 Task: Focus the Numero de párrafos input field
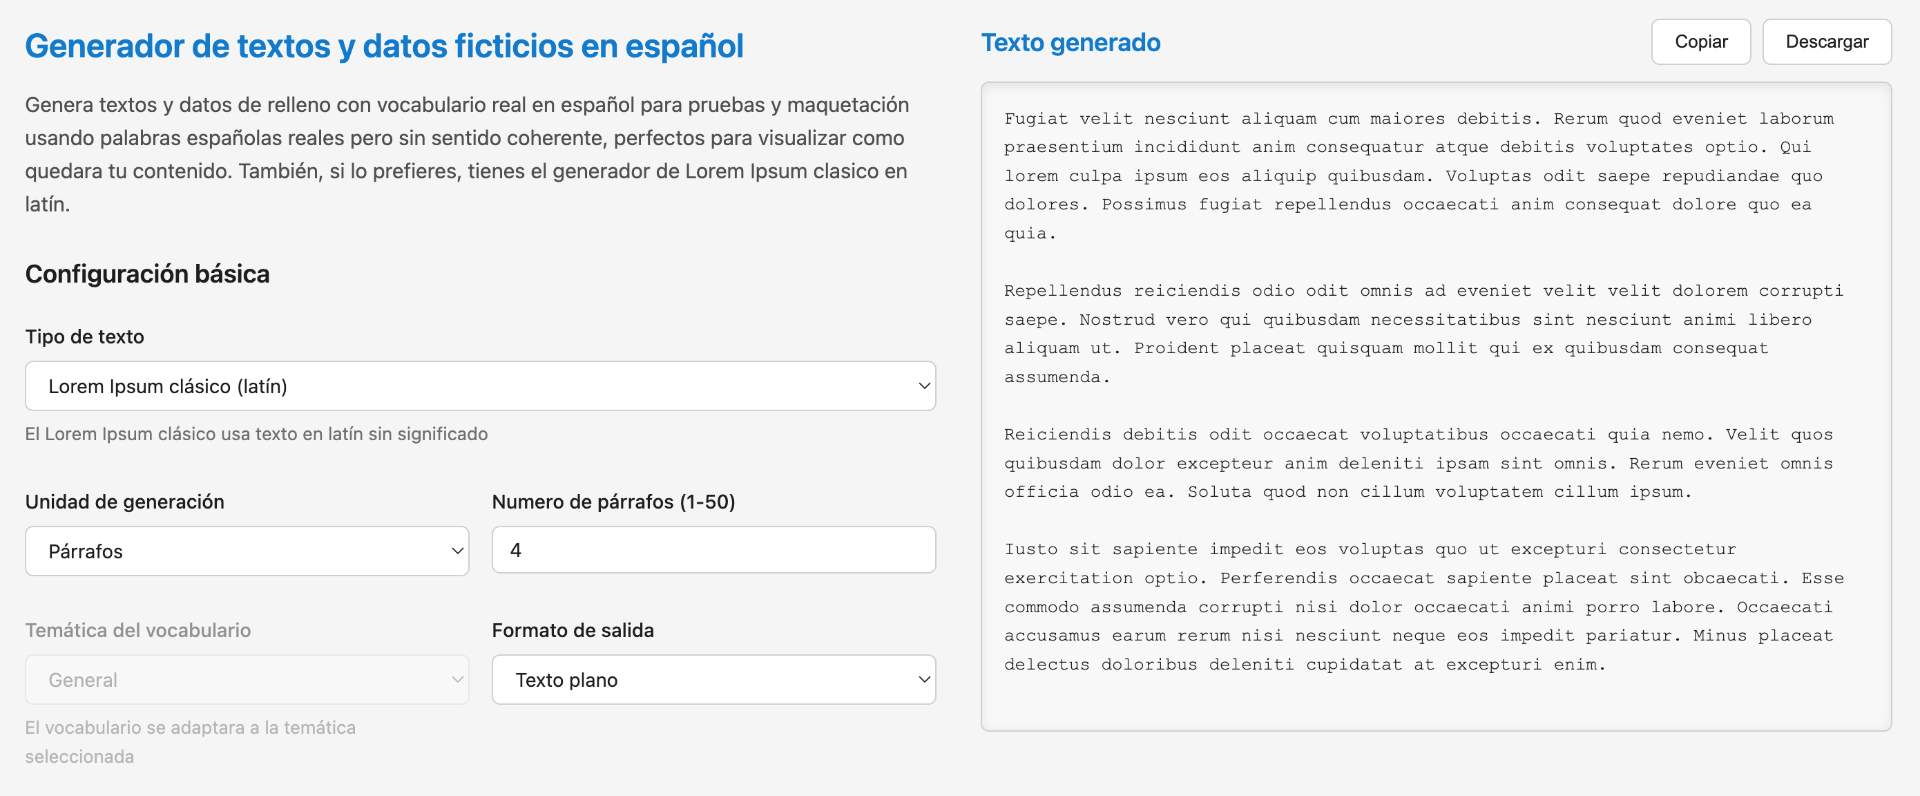713,550
